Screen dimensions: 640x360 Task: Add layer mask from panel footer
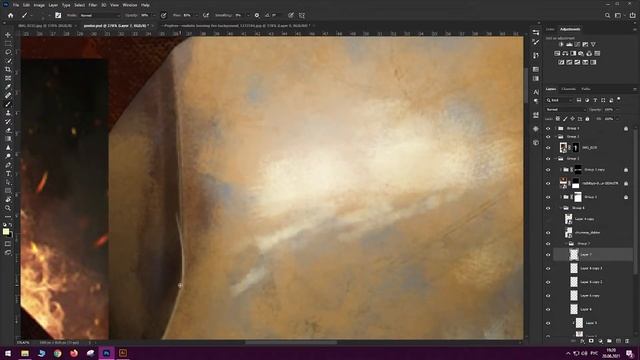[x=591, y=341]
